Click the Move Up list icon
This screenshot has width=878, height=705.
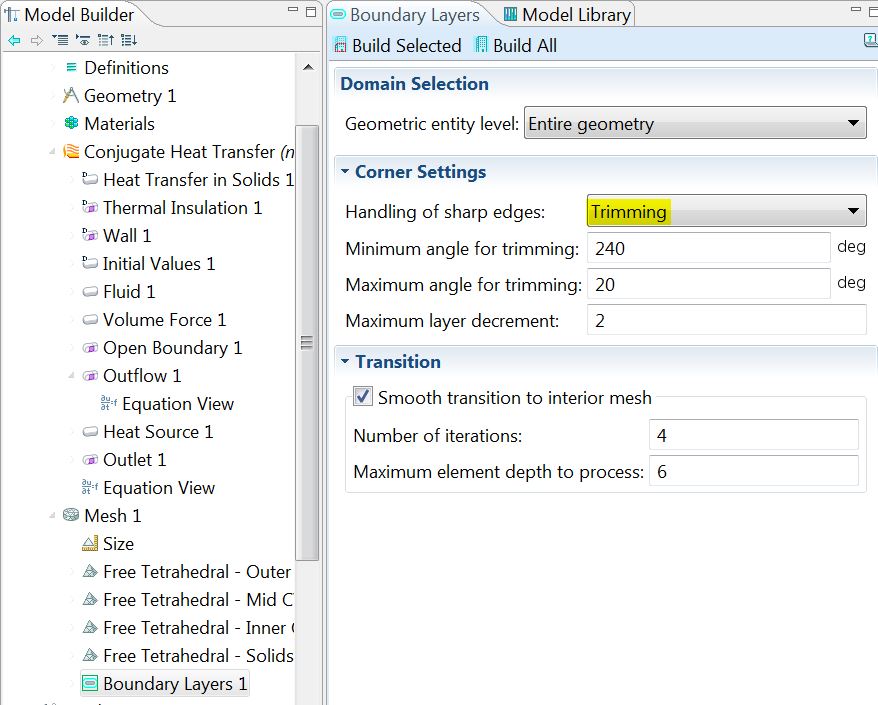[106, 41]
